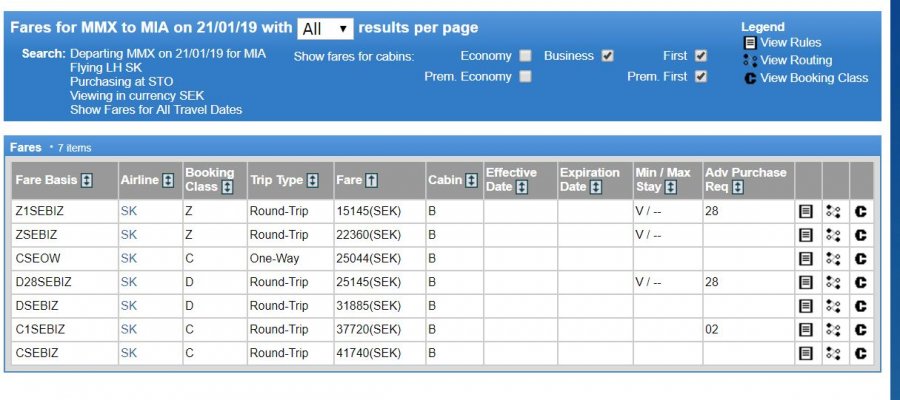Viewport: 900px width, 400px height.
Task: View routing for DSEBIZ fare row
Action: click(x=833, y=306)
